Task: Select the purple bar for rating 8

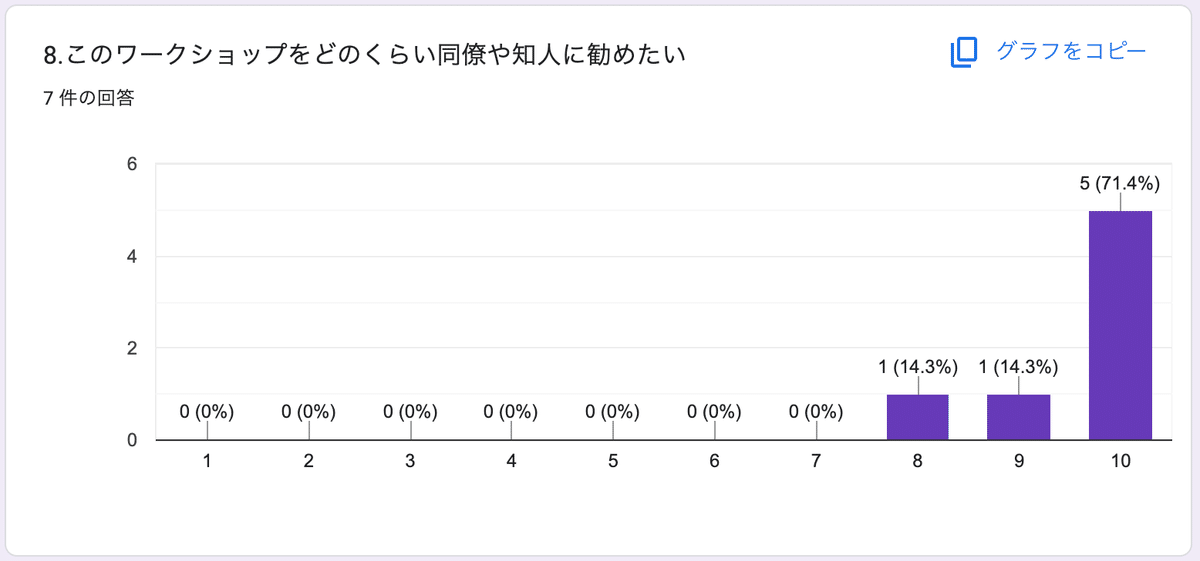Action: [918, 417]
